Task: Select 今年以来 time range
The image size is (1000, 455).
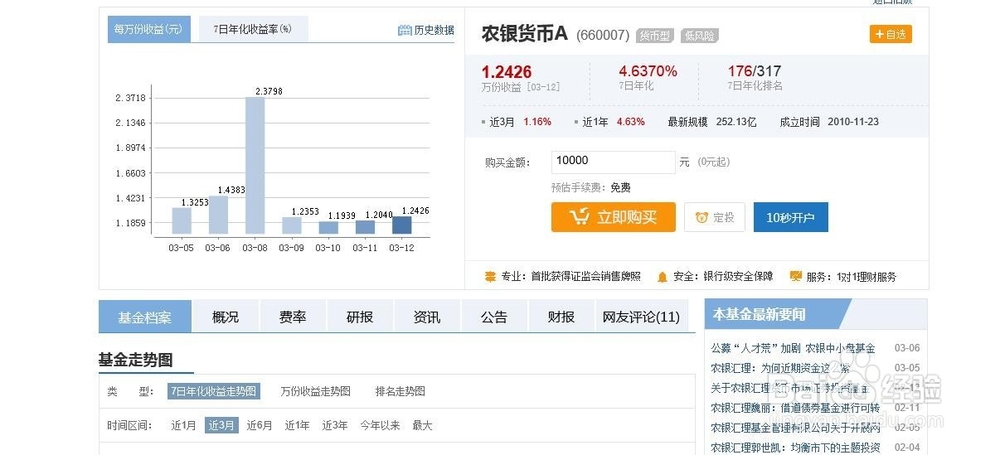Action: click(x=380, y=425)
